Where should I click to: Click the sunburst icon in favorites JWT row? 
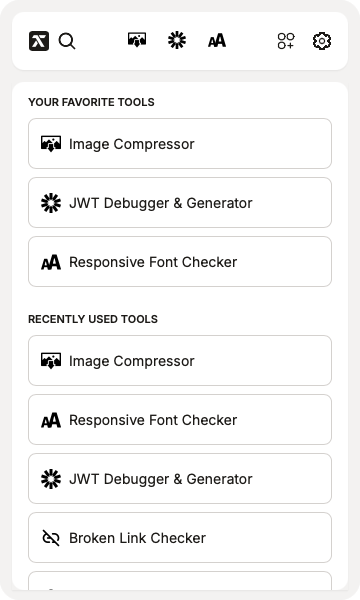(x=51, y=203)
